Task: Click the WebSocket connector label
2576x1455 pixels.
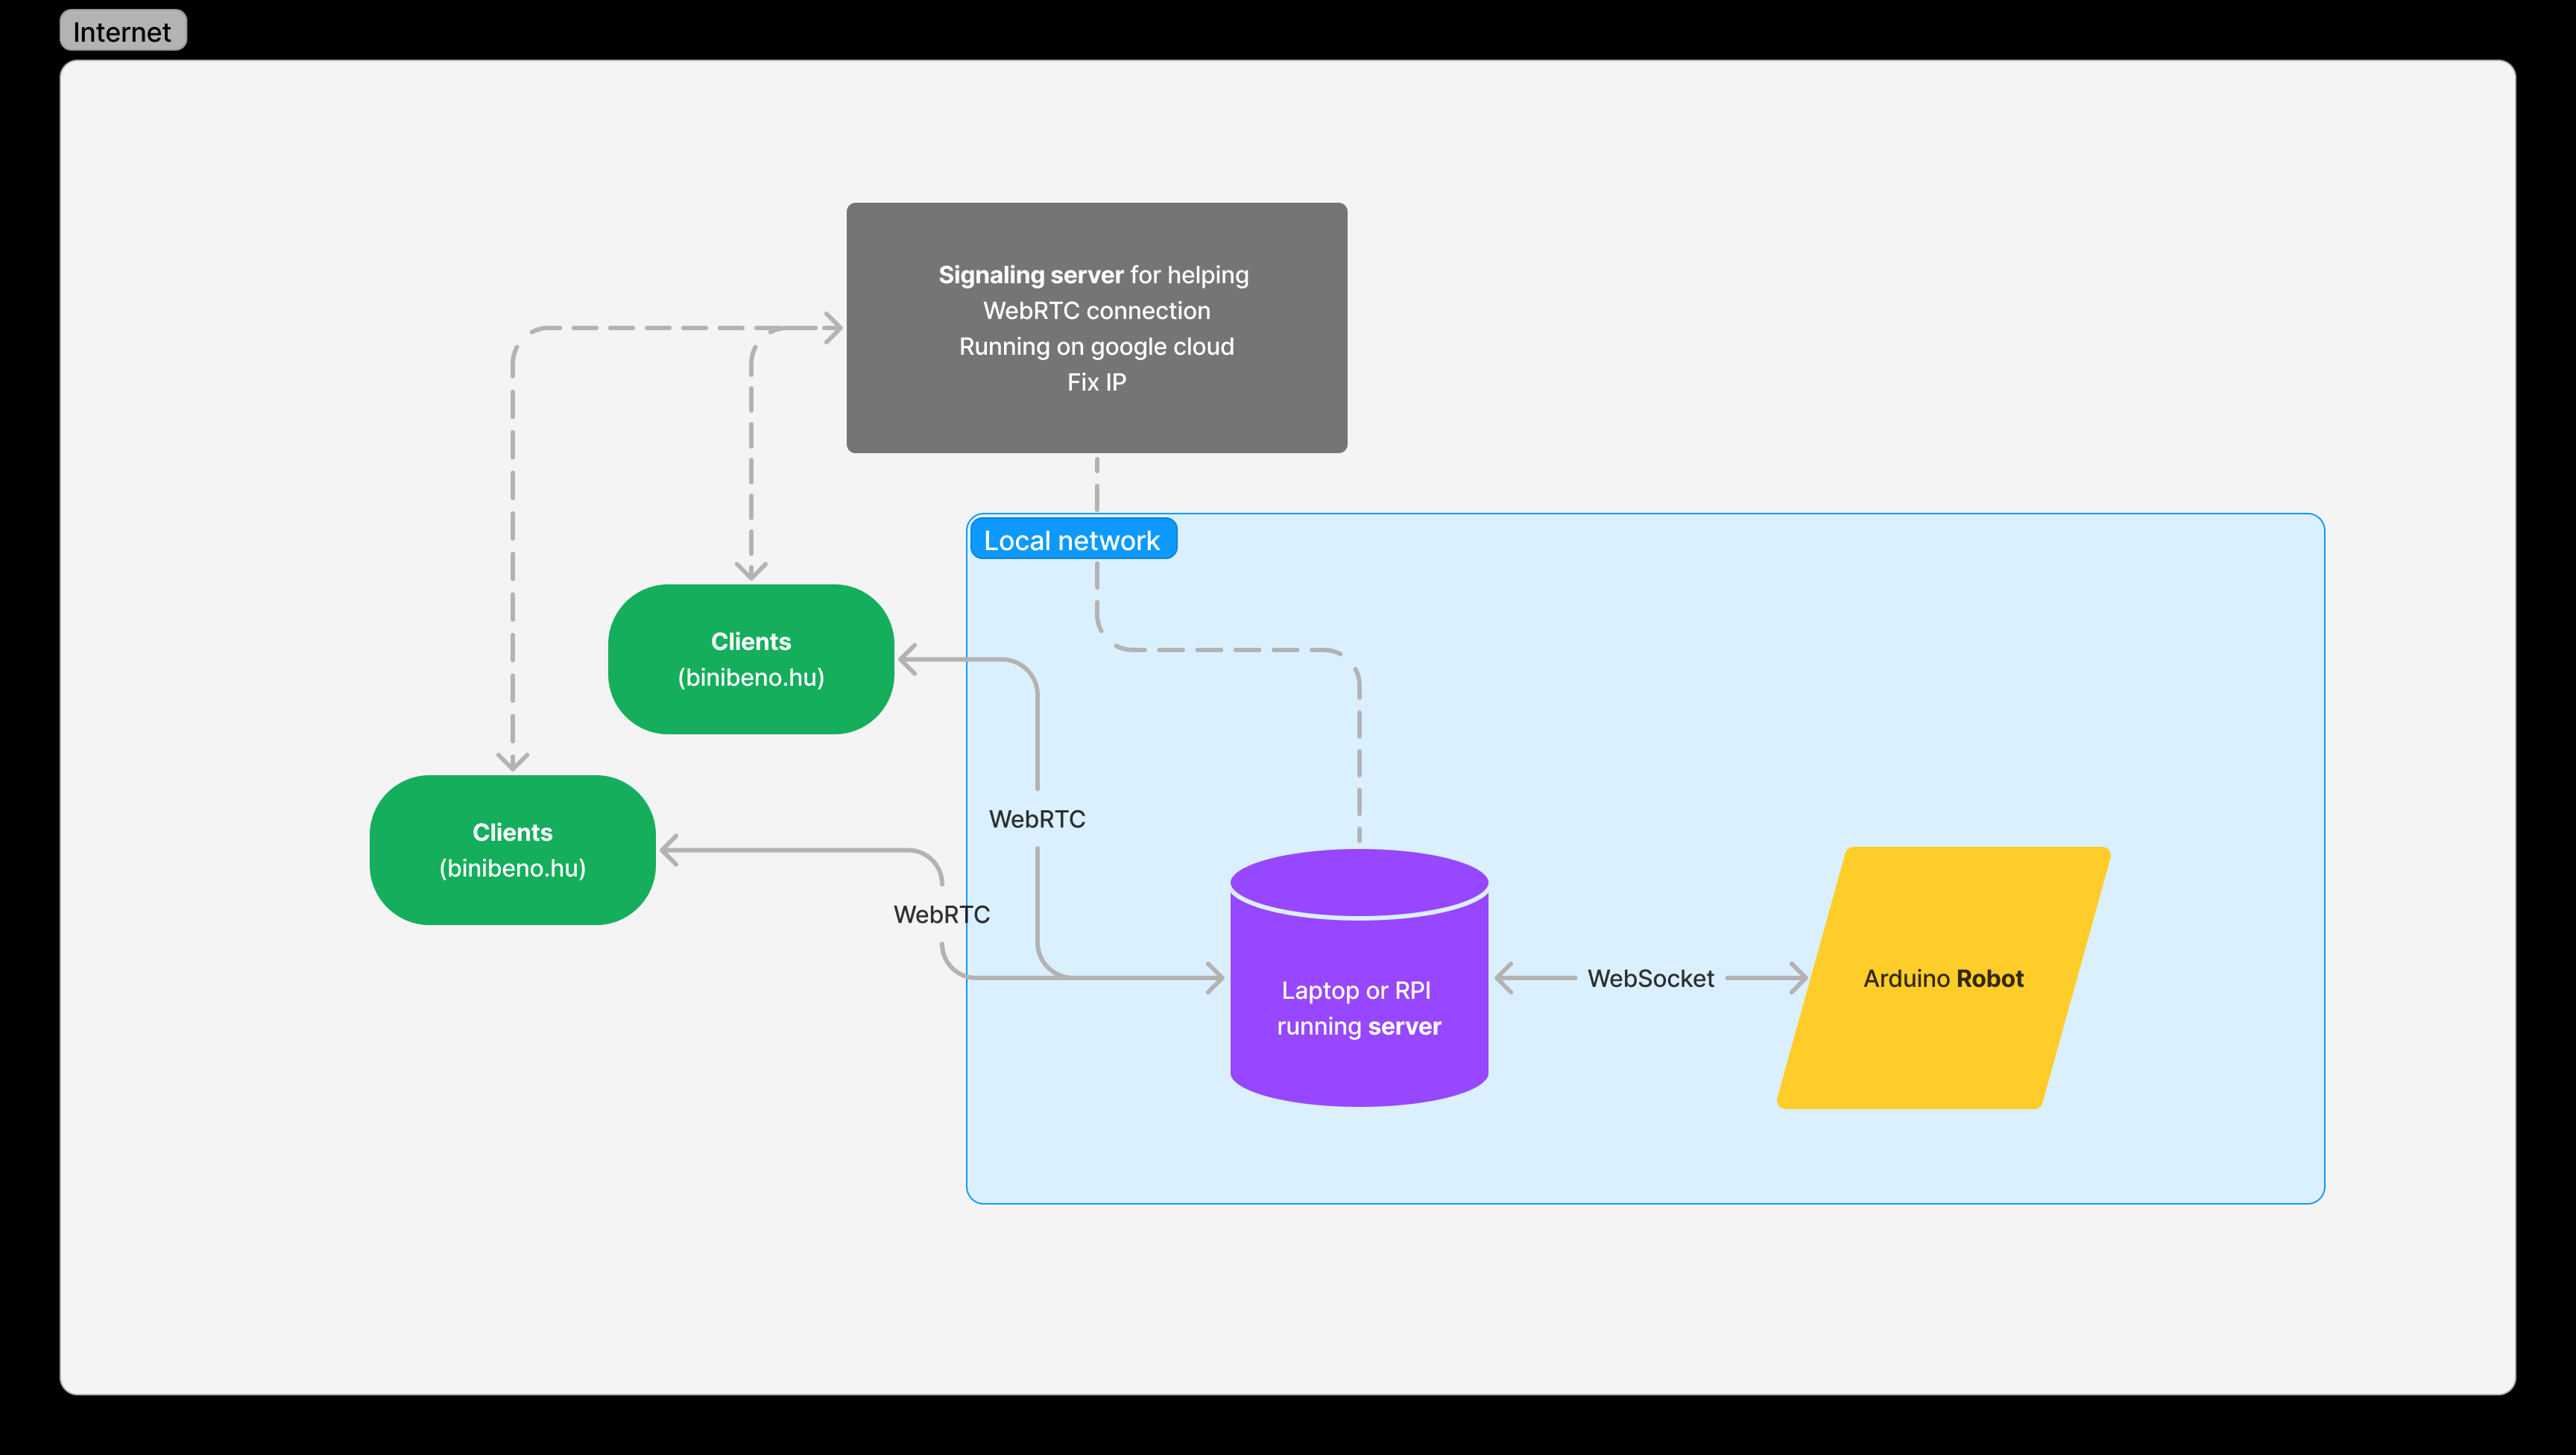Action: point(1650,978)
